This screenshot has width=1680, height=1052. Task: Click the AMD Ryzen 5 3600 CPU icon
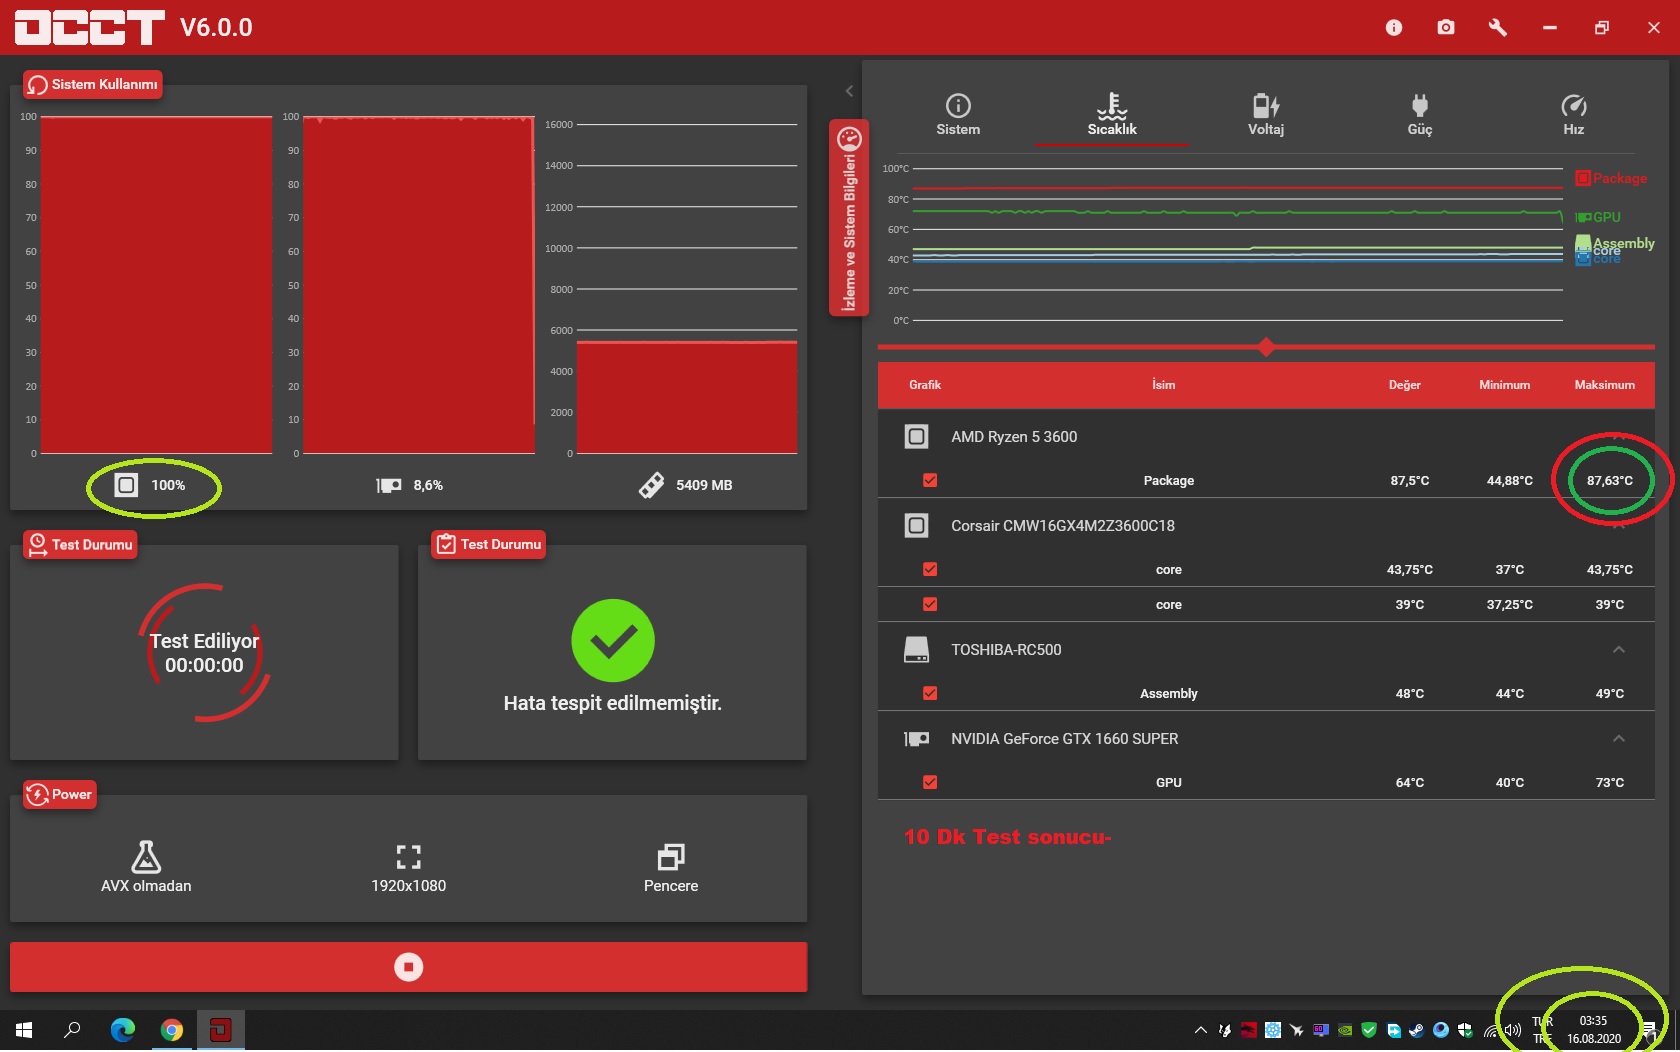click(x=916, y=436)
